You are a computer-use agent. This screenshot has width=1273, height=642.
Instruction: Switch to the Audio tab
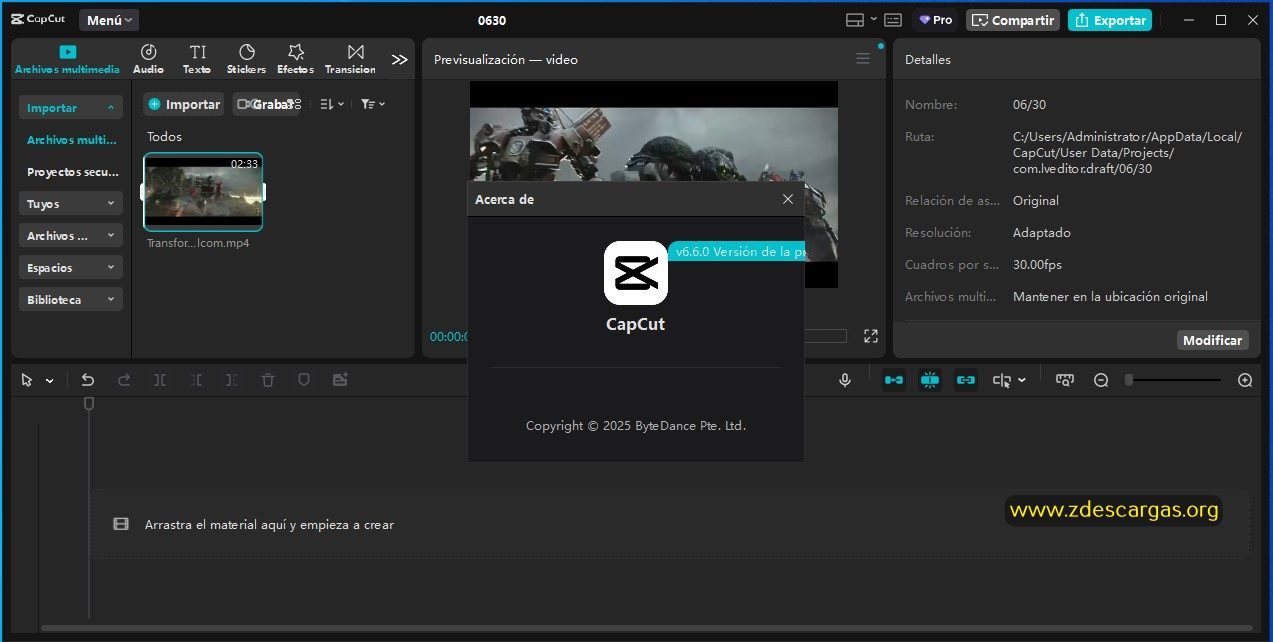(148, 60)
